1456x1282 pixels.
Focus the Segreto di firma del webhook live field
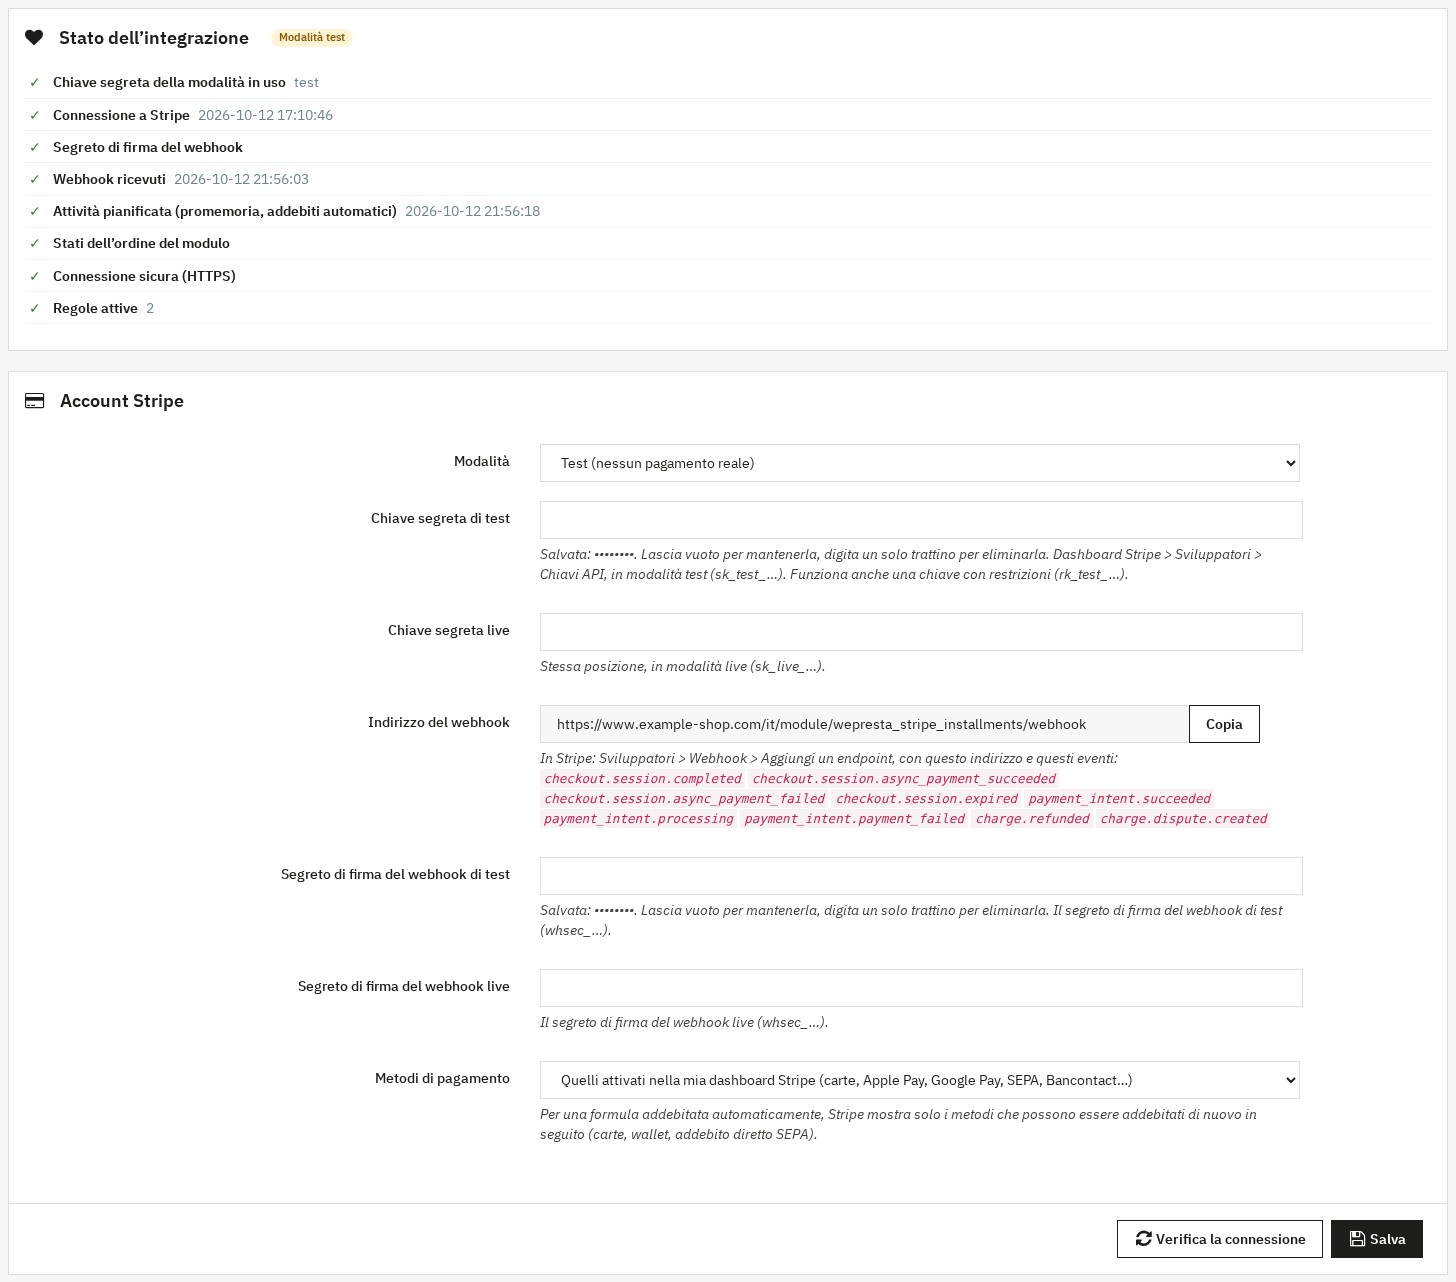tap(921, 988)
